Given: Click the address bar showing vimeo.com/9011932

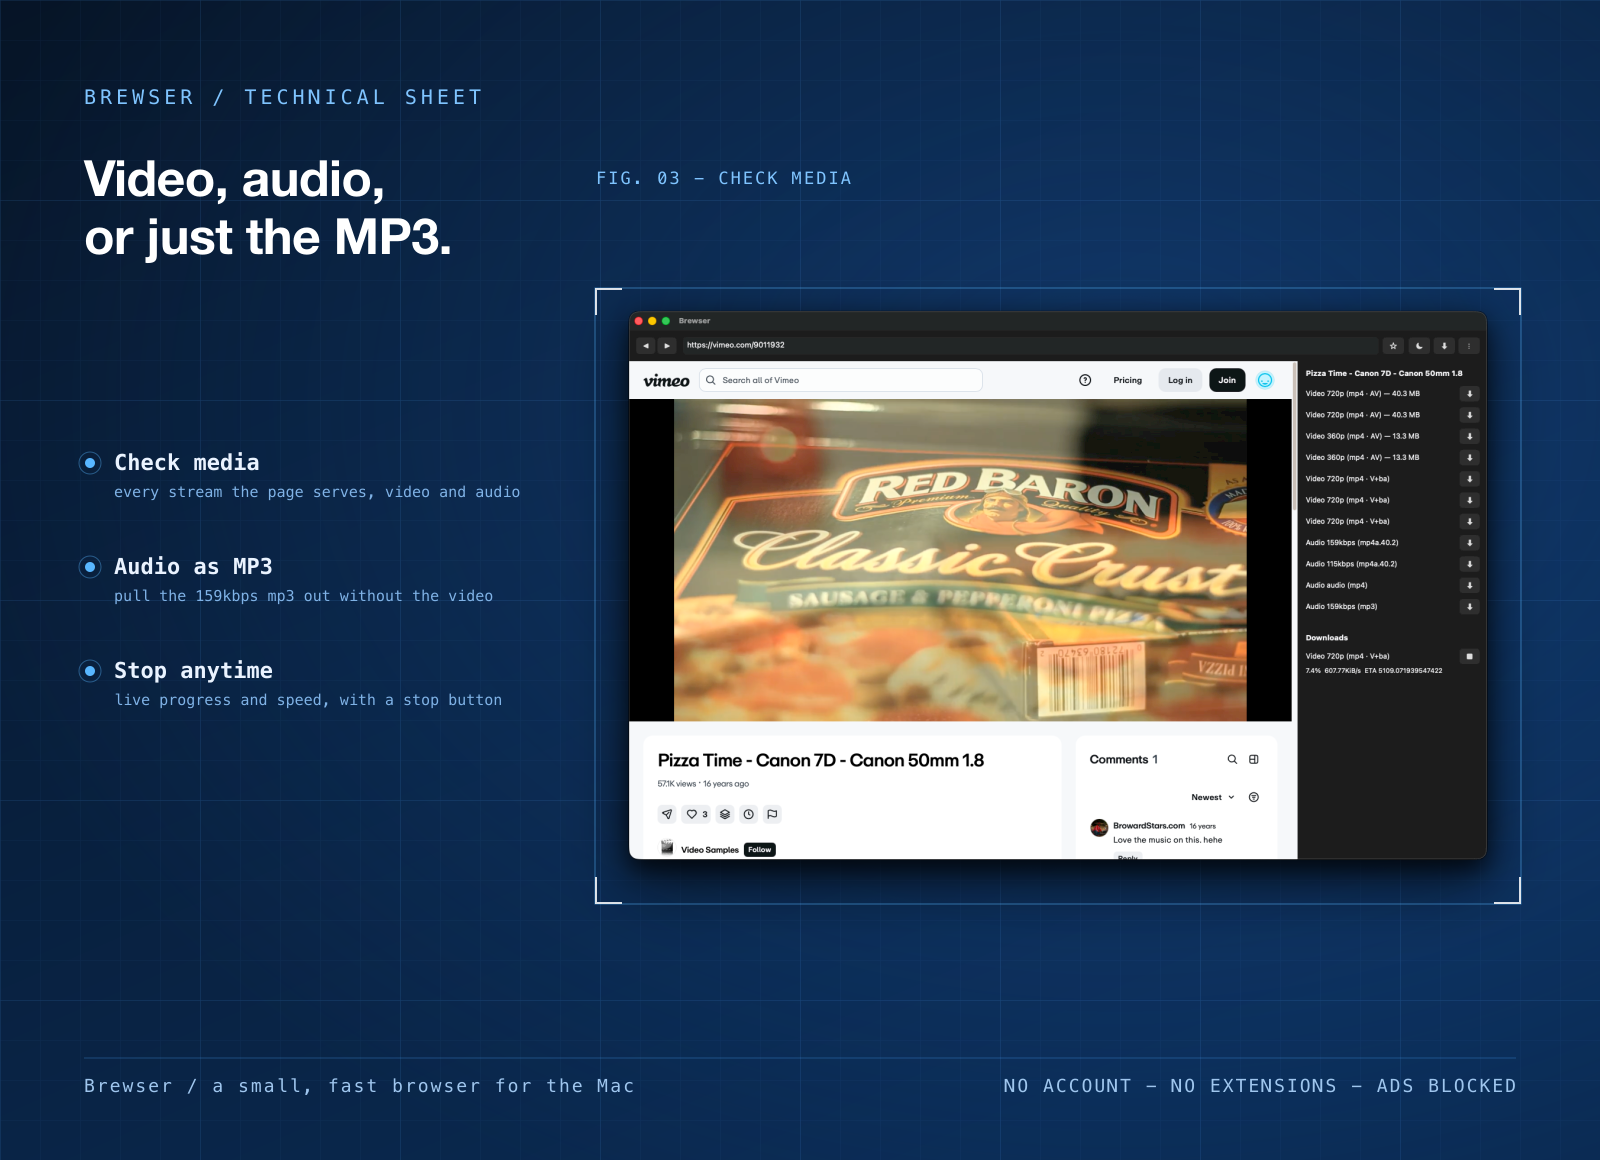Looking at the screenshot, I should coord(1029,346).
